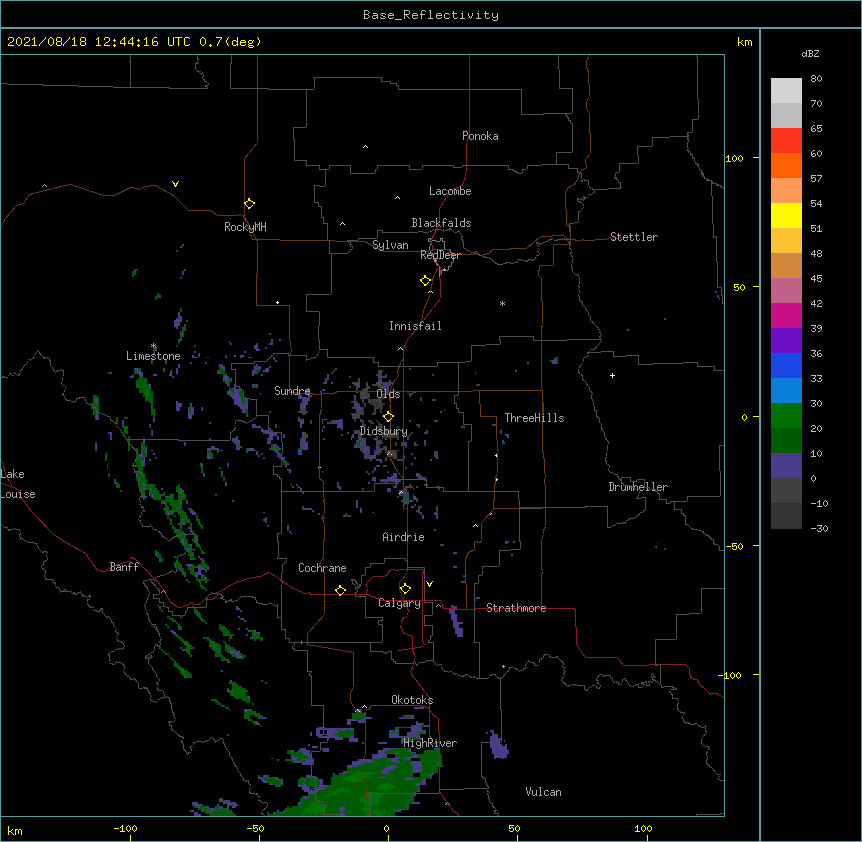The height and width of the screenshot is (842, 862).
Task: Click the Airdrie label
Action: coord(403,537)
